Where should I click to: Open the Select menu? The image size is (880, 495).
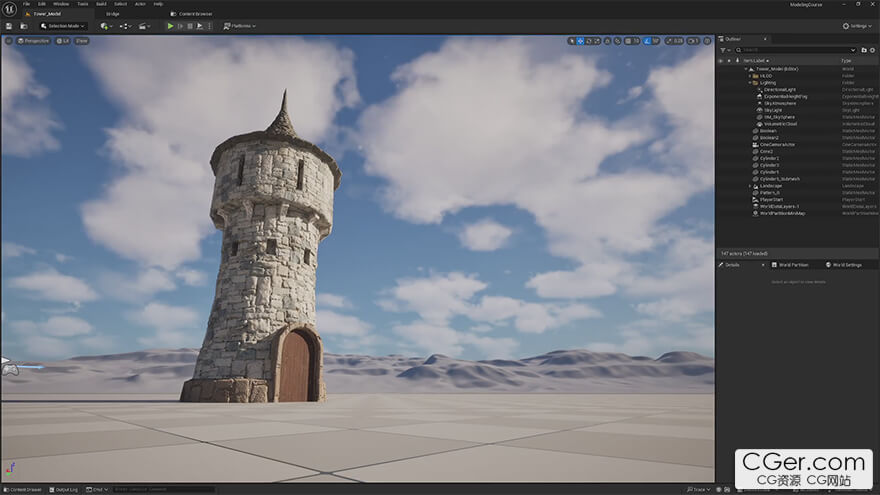point(121,4)
